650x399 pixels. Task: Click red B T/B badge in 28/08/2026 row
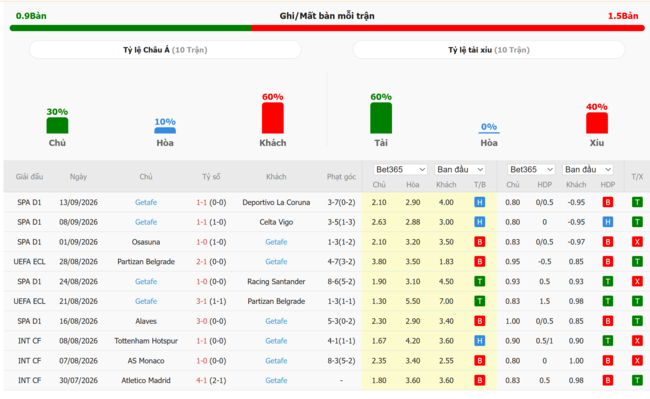tap(480, 261)
